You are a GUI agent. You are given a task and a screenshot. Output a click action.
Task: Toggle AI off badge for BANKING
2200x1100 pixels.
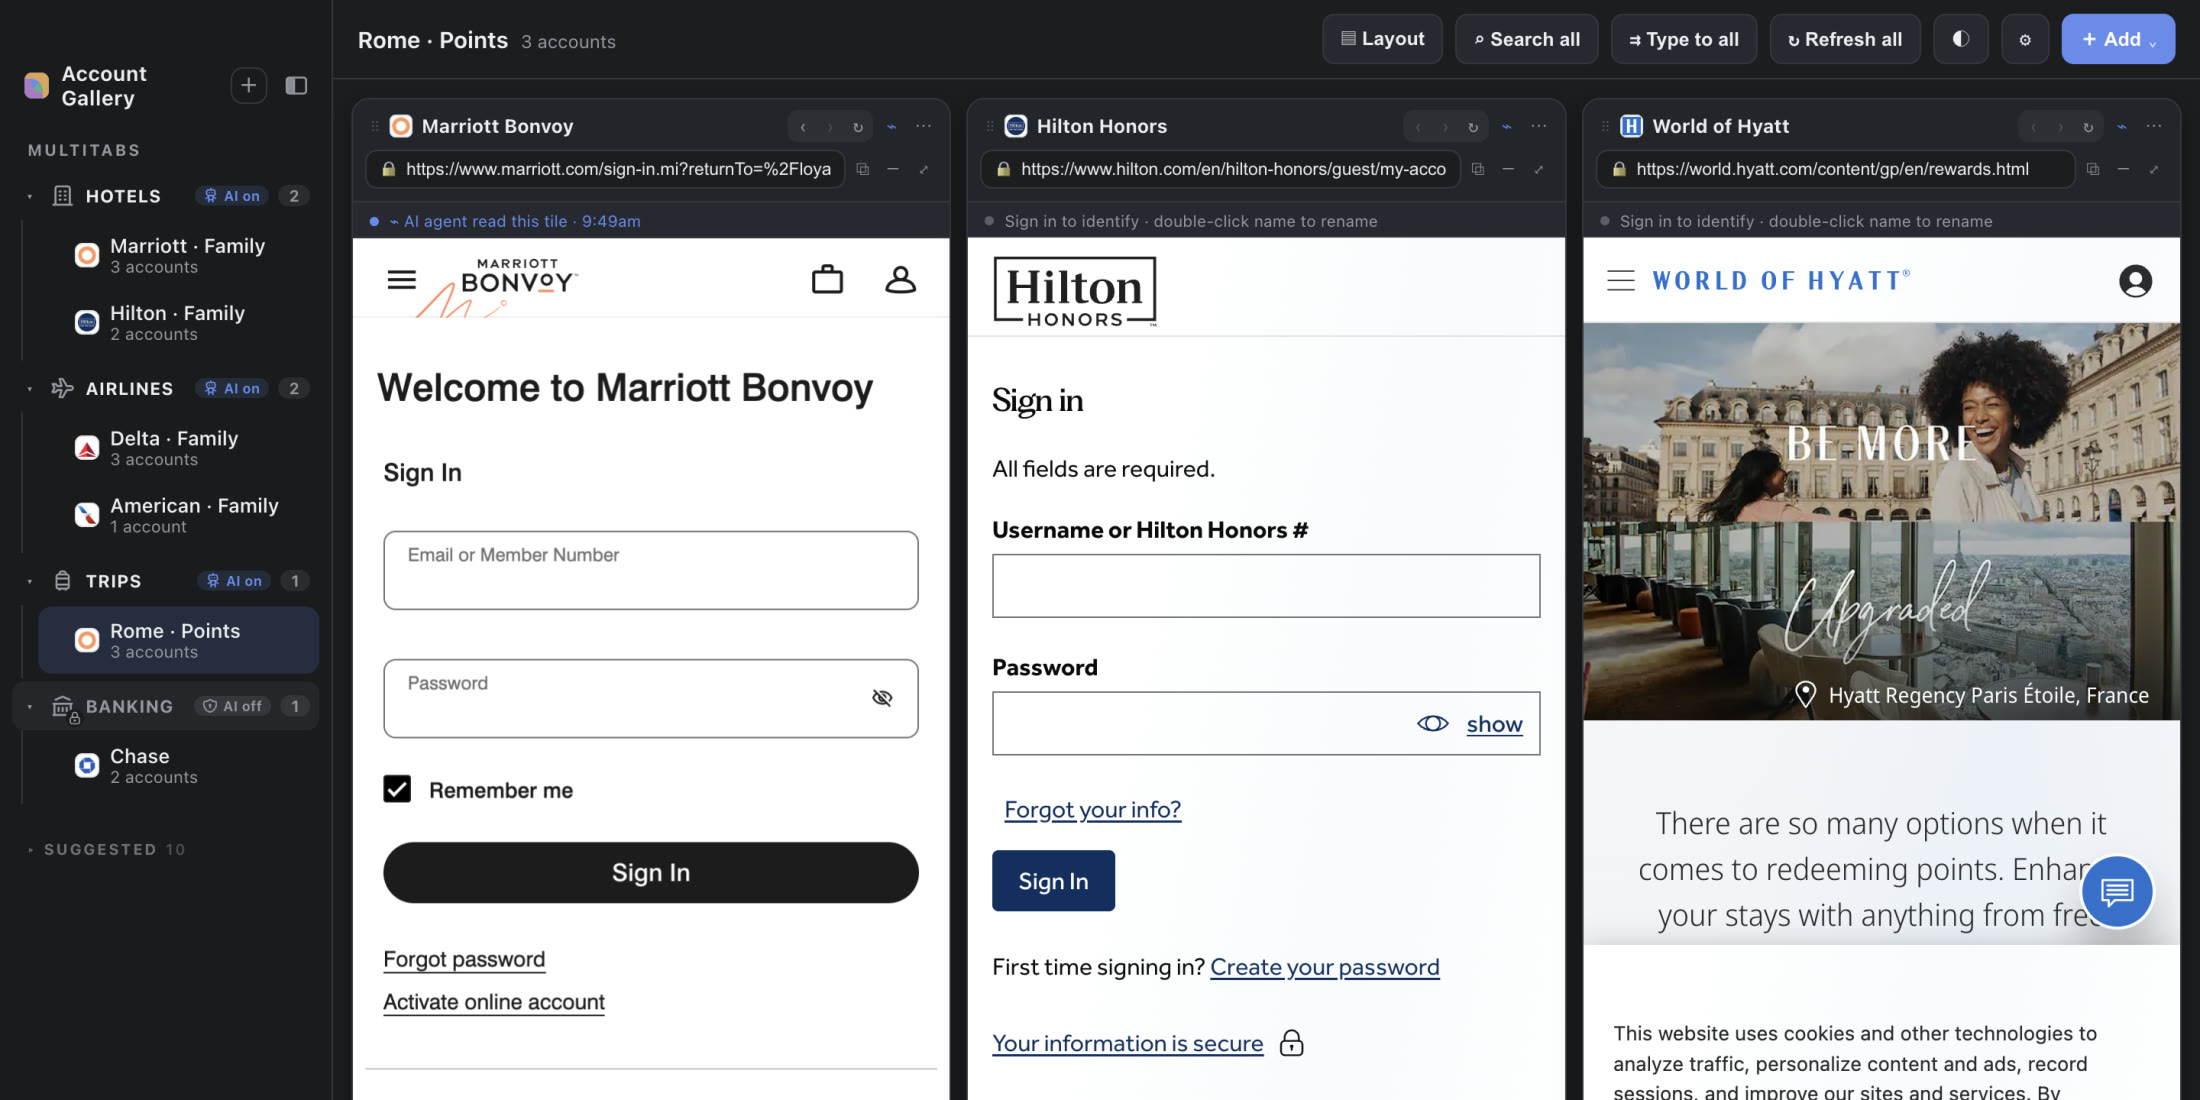pyautogui.click(x=233, y=706)
